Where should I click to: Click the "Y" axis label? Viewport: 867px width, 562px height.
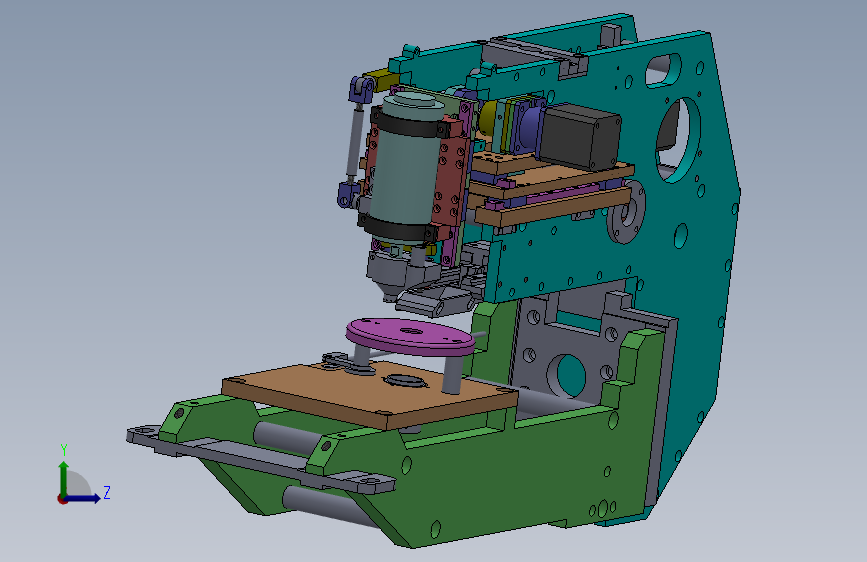tap(64, 450)
